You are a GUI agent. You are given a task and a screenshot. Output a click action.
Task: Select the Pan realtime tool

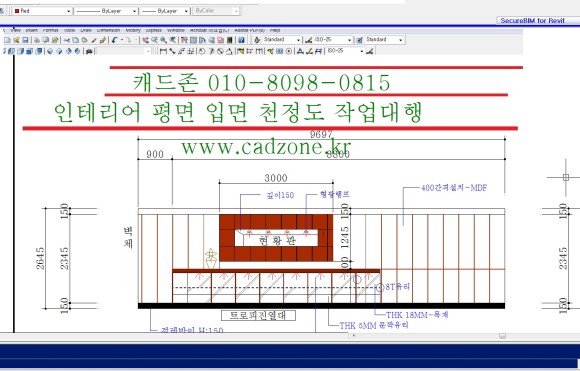pos(145,40)
